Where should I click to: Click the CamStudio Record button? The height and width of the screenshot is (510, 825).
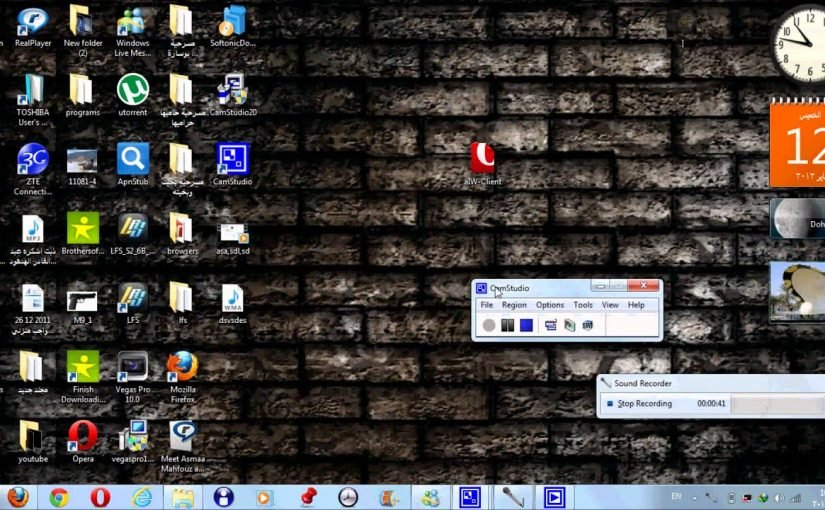pos(488,325)
